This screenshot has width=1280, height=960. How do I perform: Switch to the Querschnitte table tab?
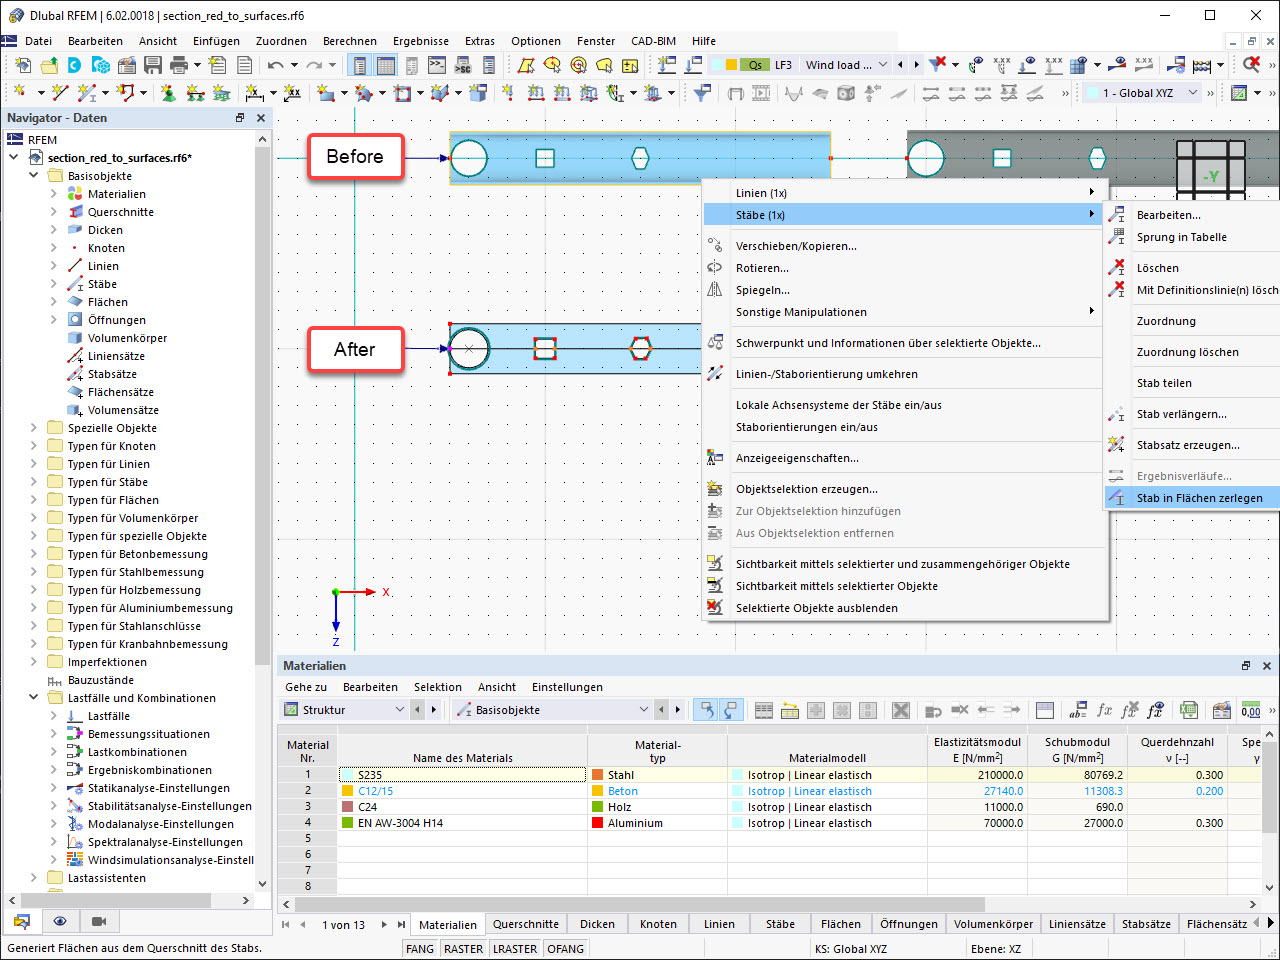(x=526, y=924)
